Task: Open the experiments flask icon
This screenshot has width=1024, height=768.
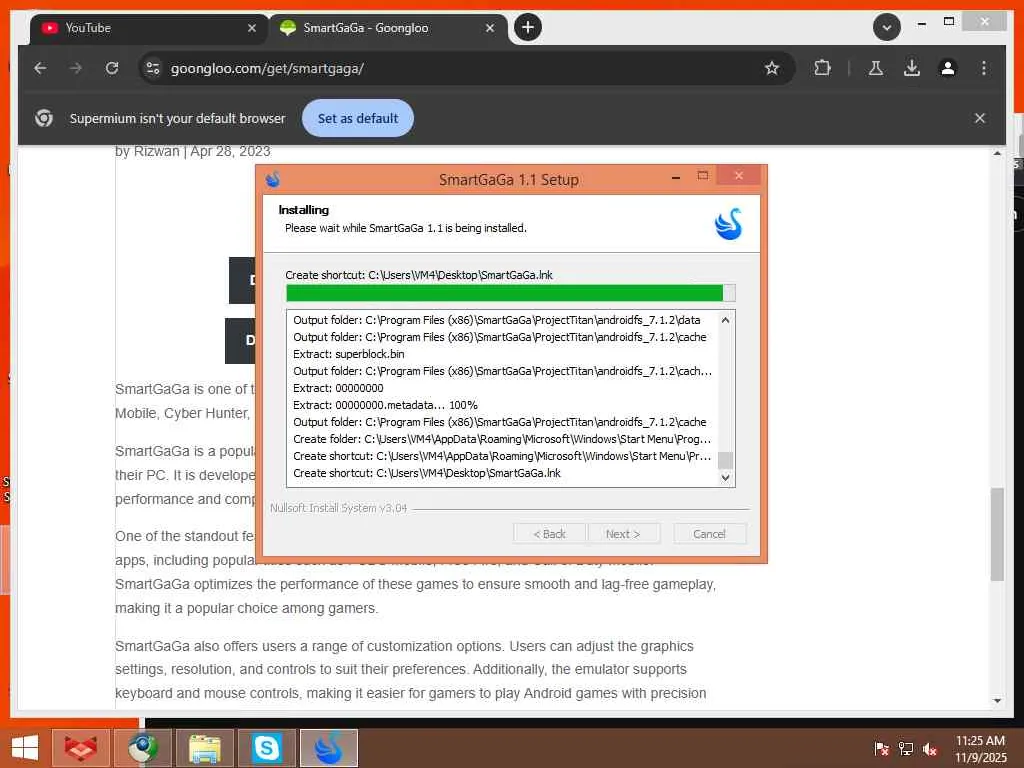Action: point(876,68)
